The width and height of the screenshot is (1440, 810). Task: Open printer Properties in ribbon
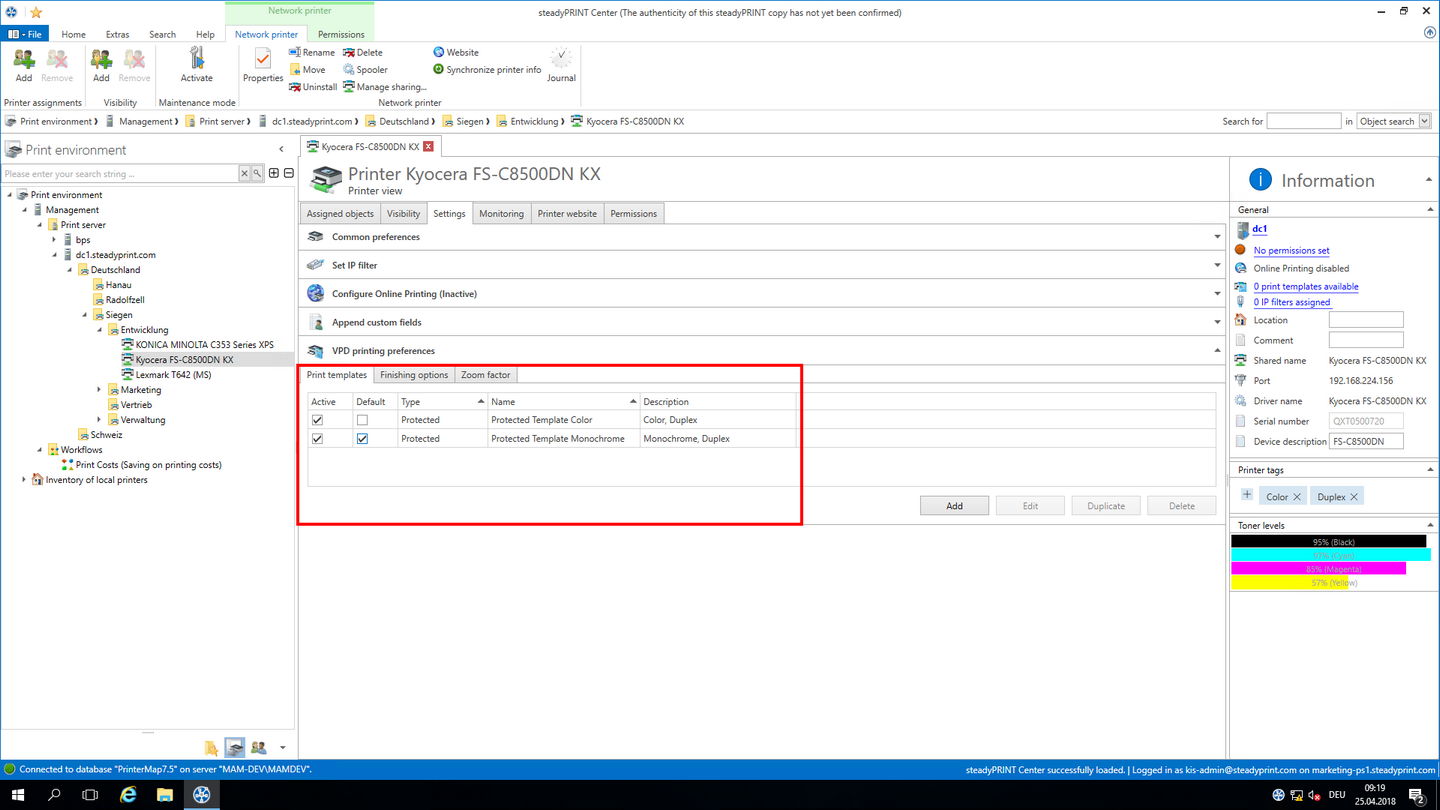click(263, 66)
